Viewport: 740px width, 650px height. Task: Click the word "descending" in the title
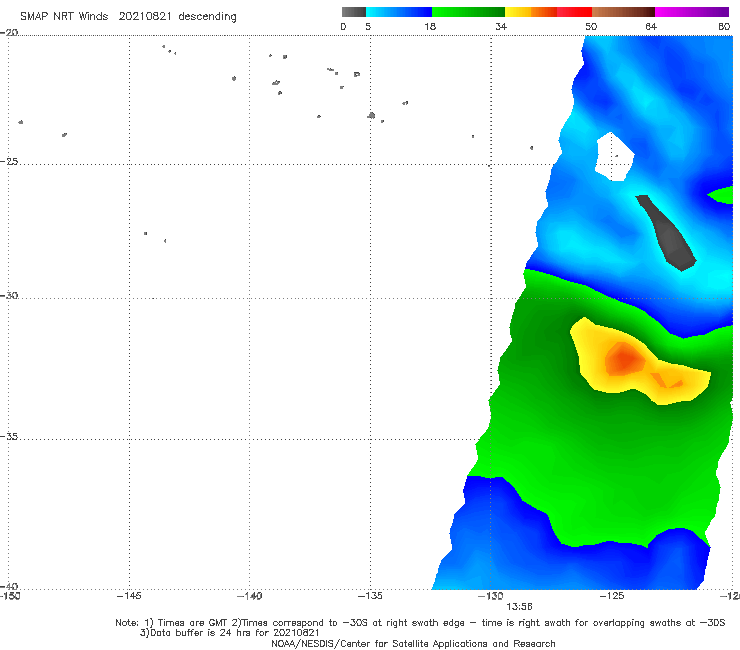pyautogui.click(x=207, y=17)
